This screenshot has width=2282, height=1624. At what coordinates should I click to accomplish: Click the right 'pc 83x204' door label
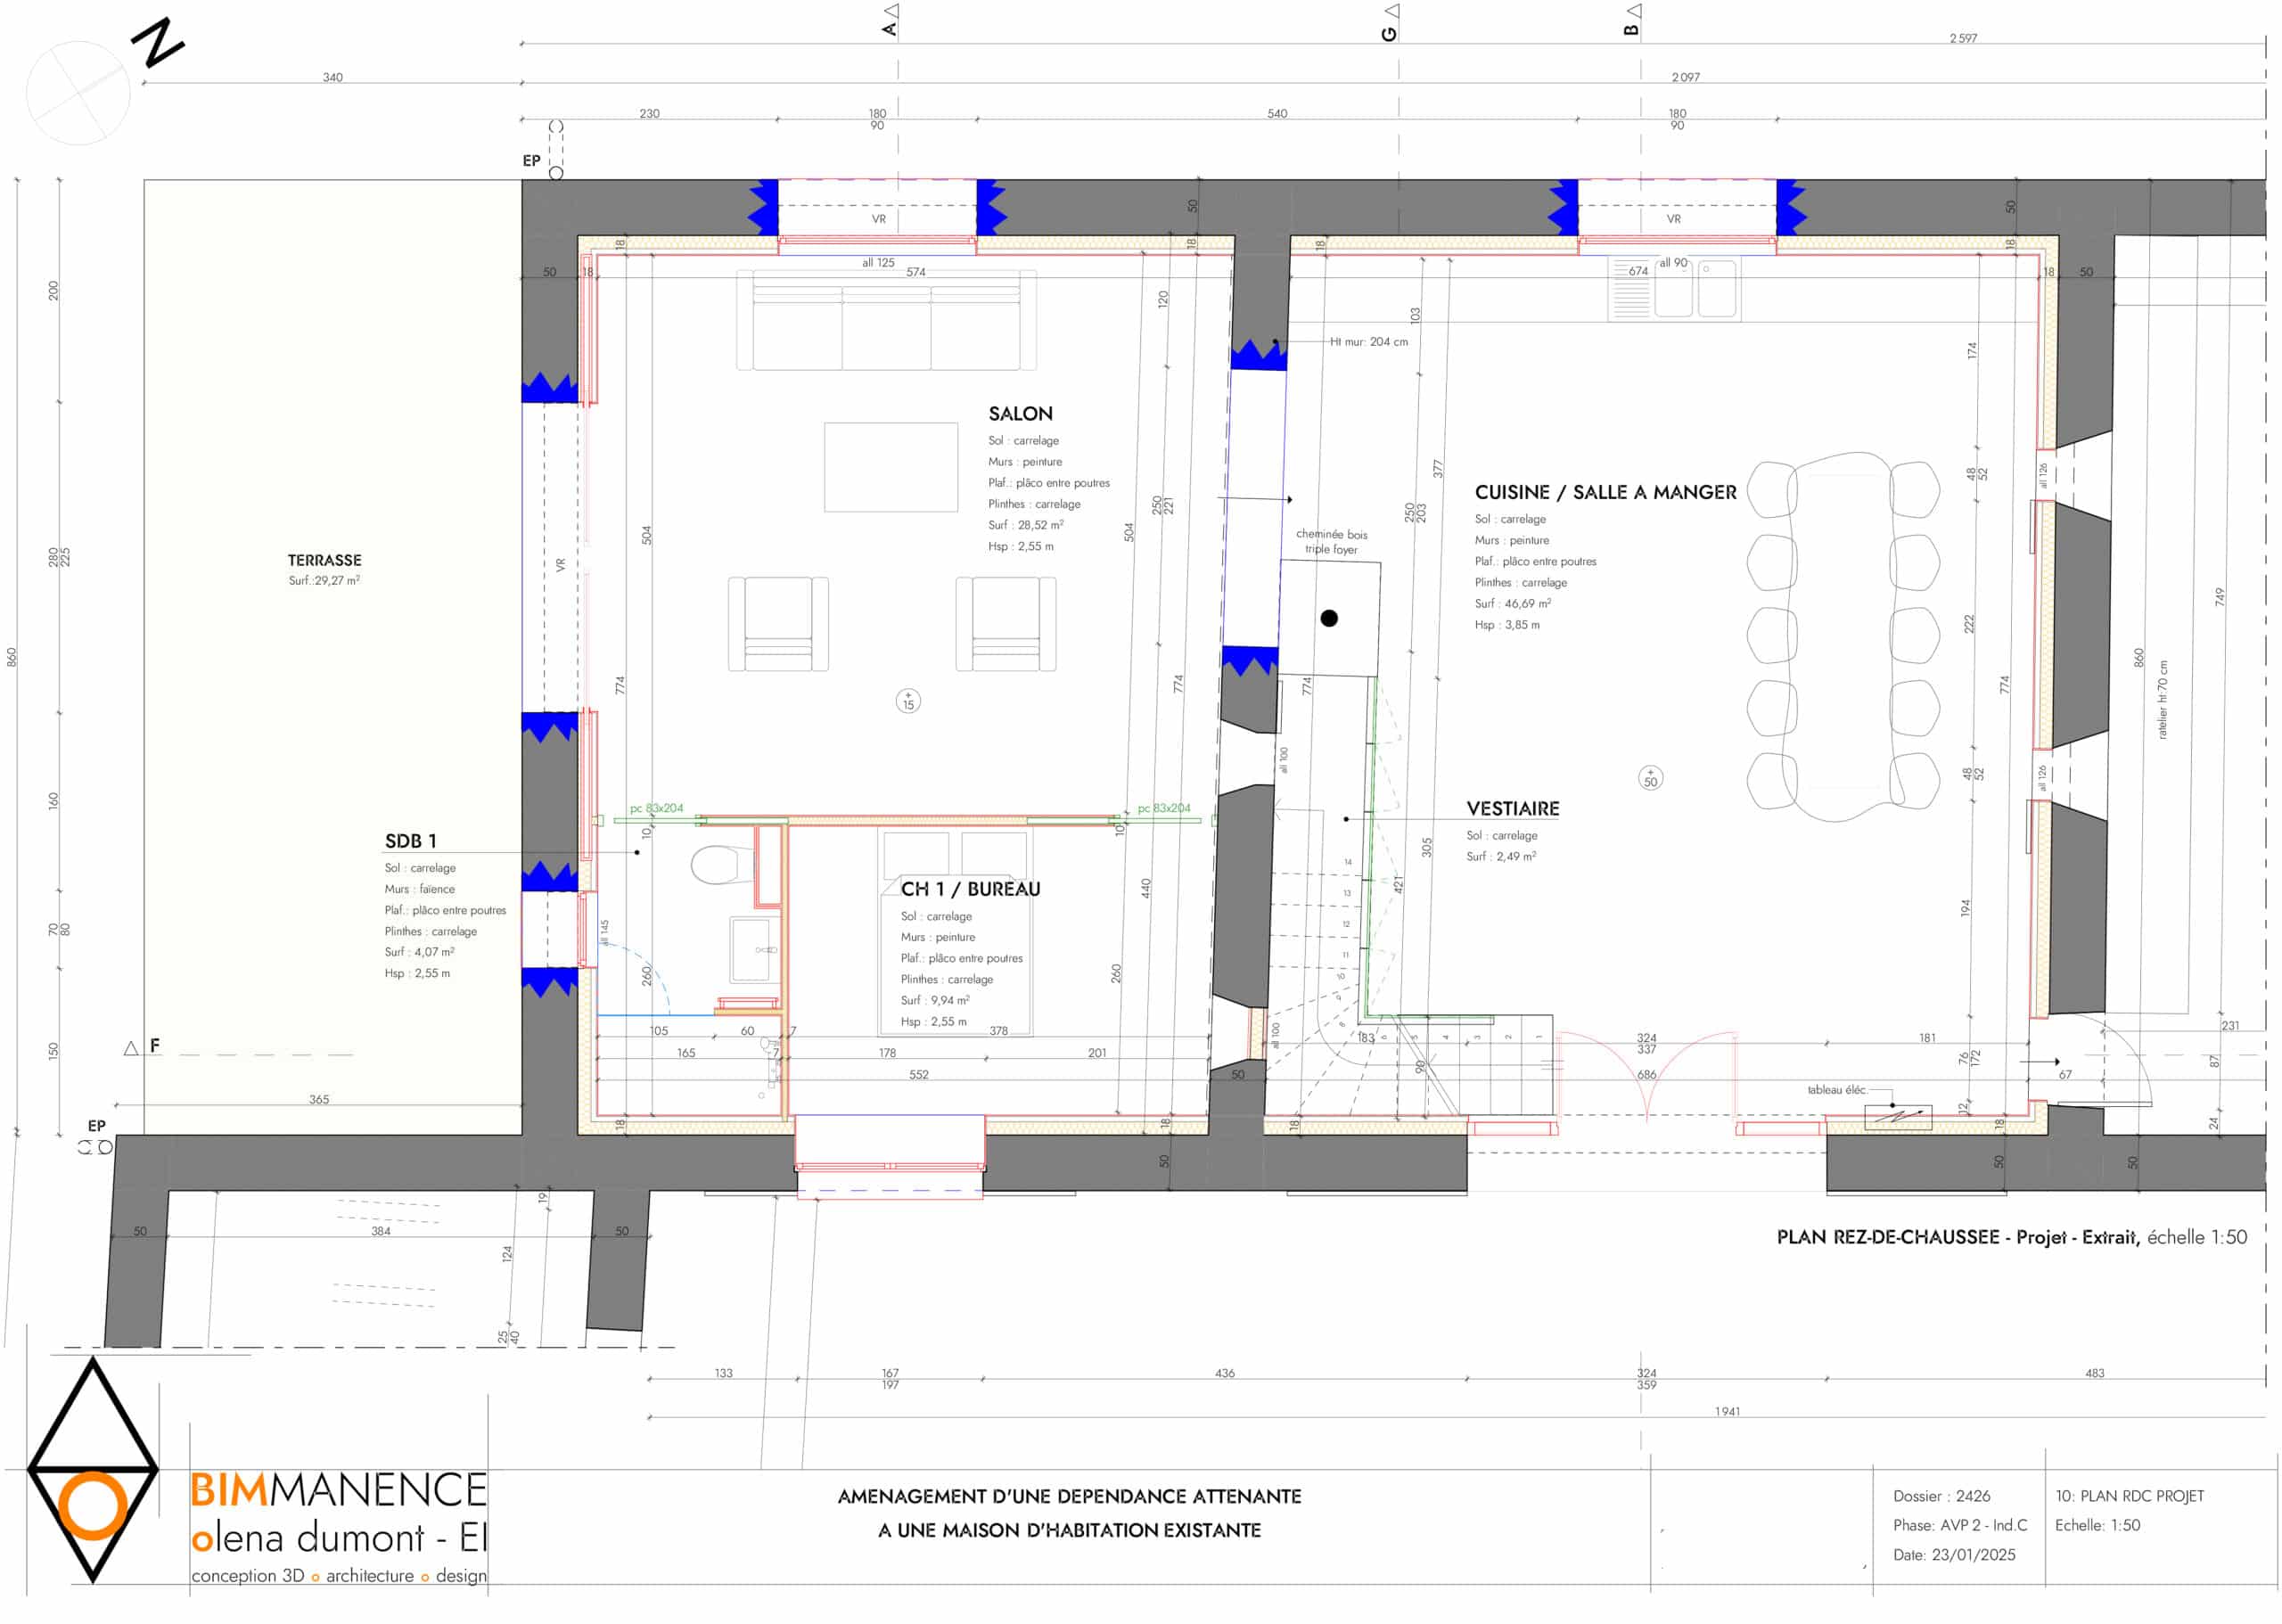(x=1164, y=808)
